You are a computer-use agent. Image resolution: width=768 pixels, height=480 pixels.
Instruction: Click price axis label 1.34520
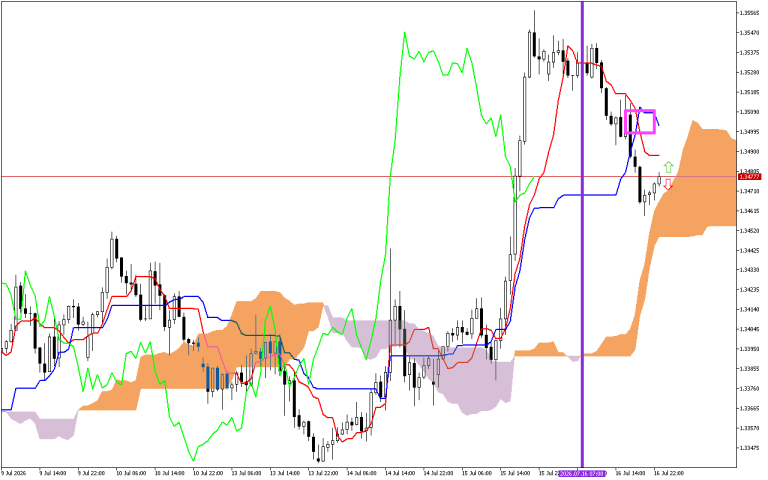[749, 231]
